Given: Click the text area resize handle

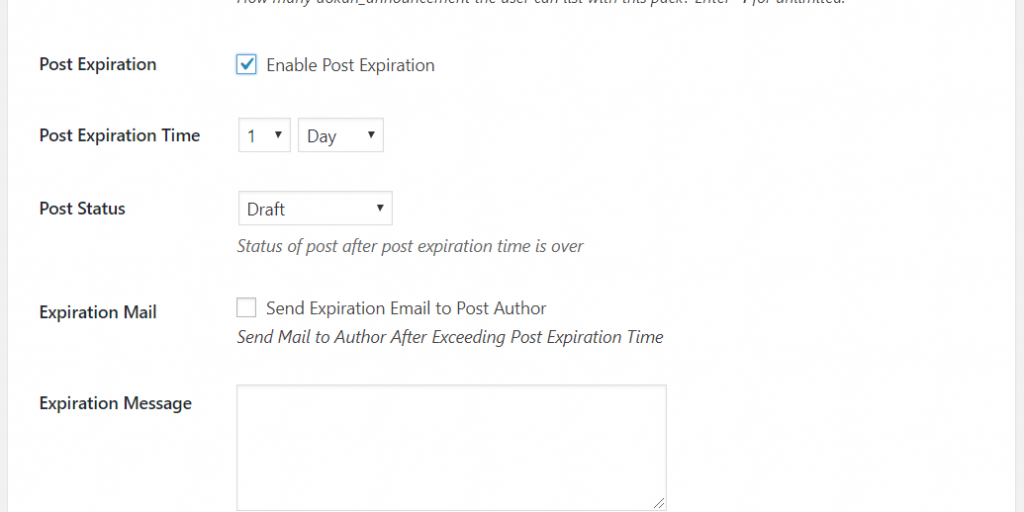Looking at the screenshot, I should [x=659, y=503].
